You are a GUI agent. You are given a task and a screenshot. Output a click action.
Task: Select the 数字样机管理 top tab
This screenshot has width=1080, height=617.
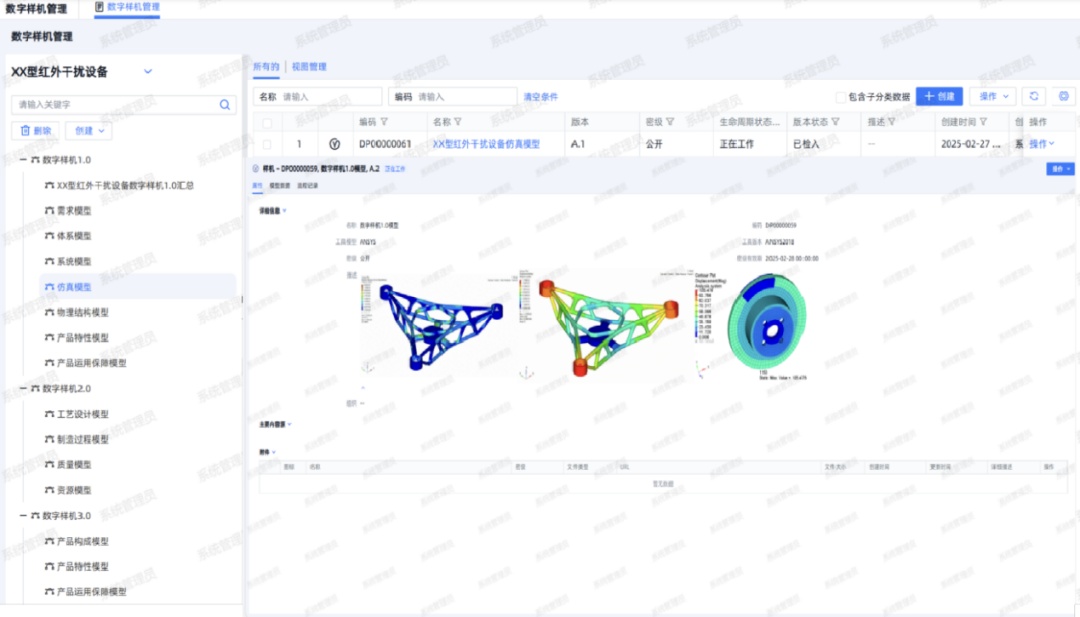click(127, 7)
